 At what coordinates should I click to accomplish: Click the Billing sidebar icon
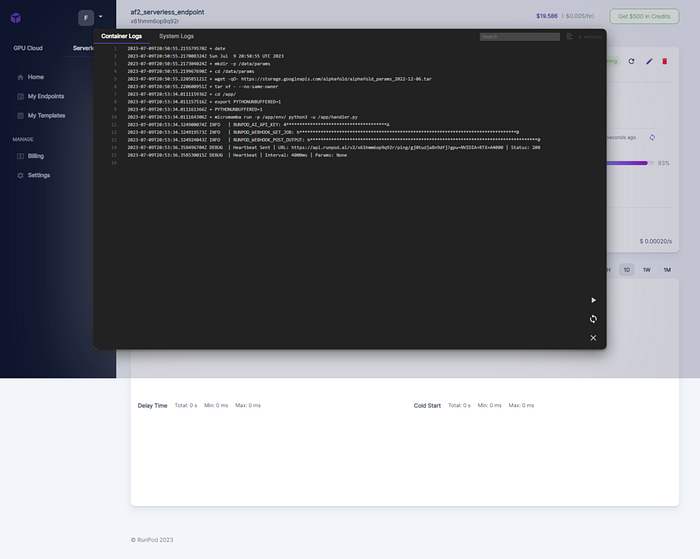20,156
